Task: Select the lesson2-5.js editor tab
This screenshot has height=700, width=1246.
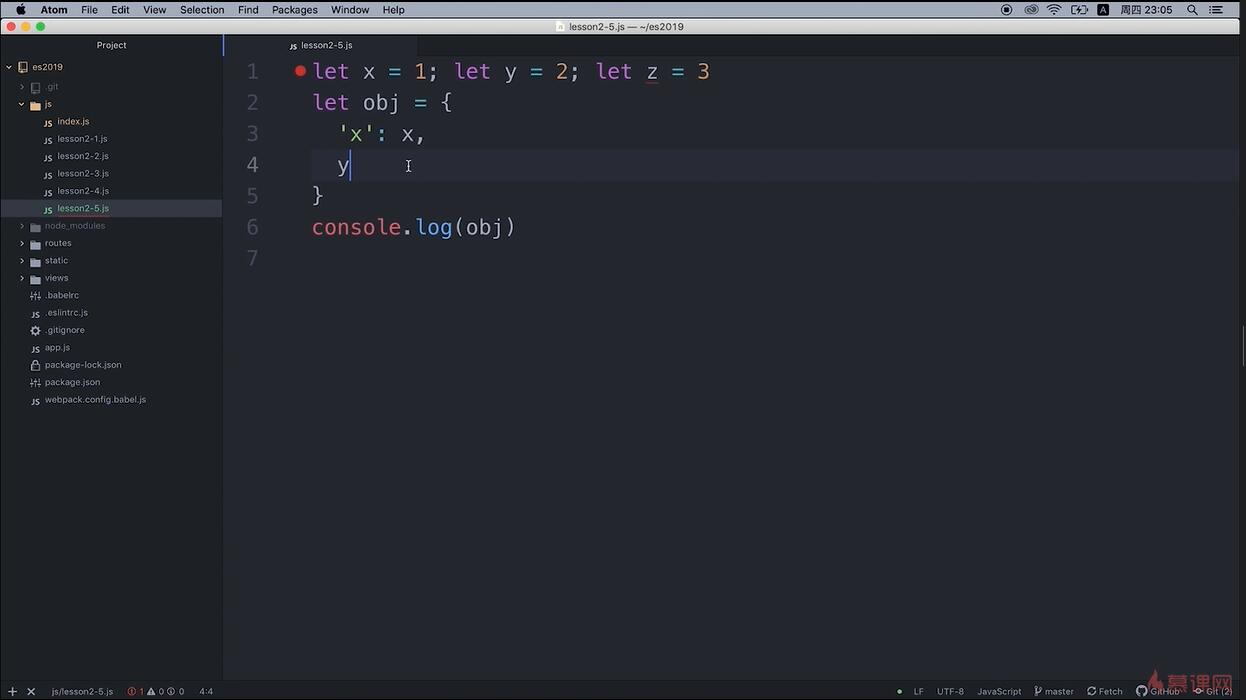Action: 321,45
